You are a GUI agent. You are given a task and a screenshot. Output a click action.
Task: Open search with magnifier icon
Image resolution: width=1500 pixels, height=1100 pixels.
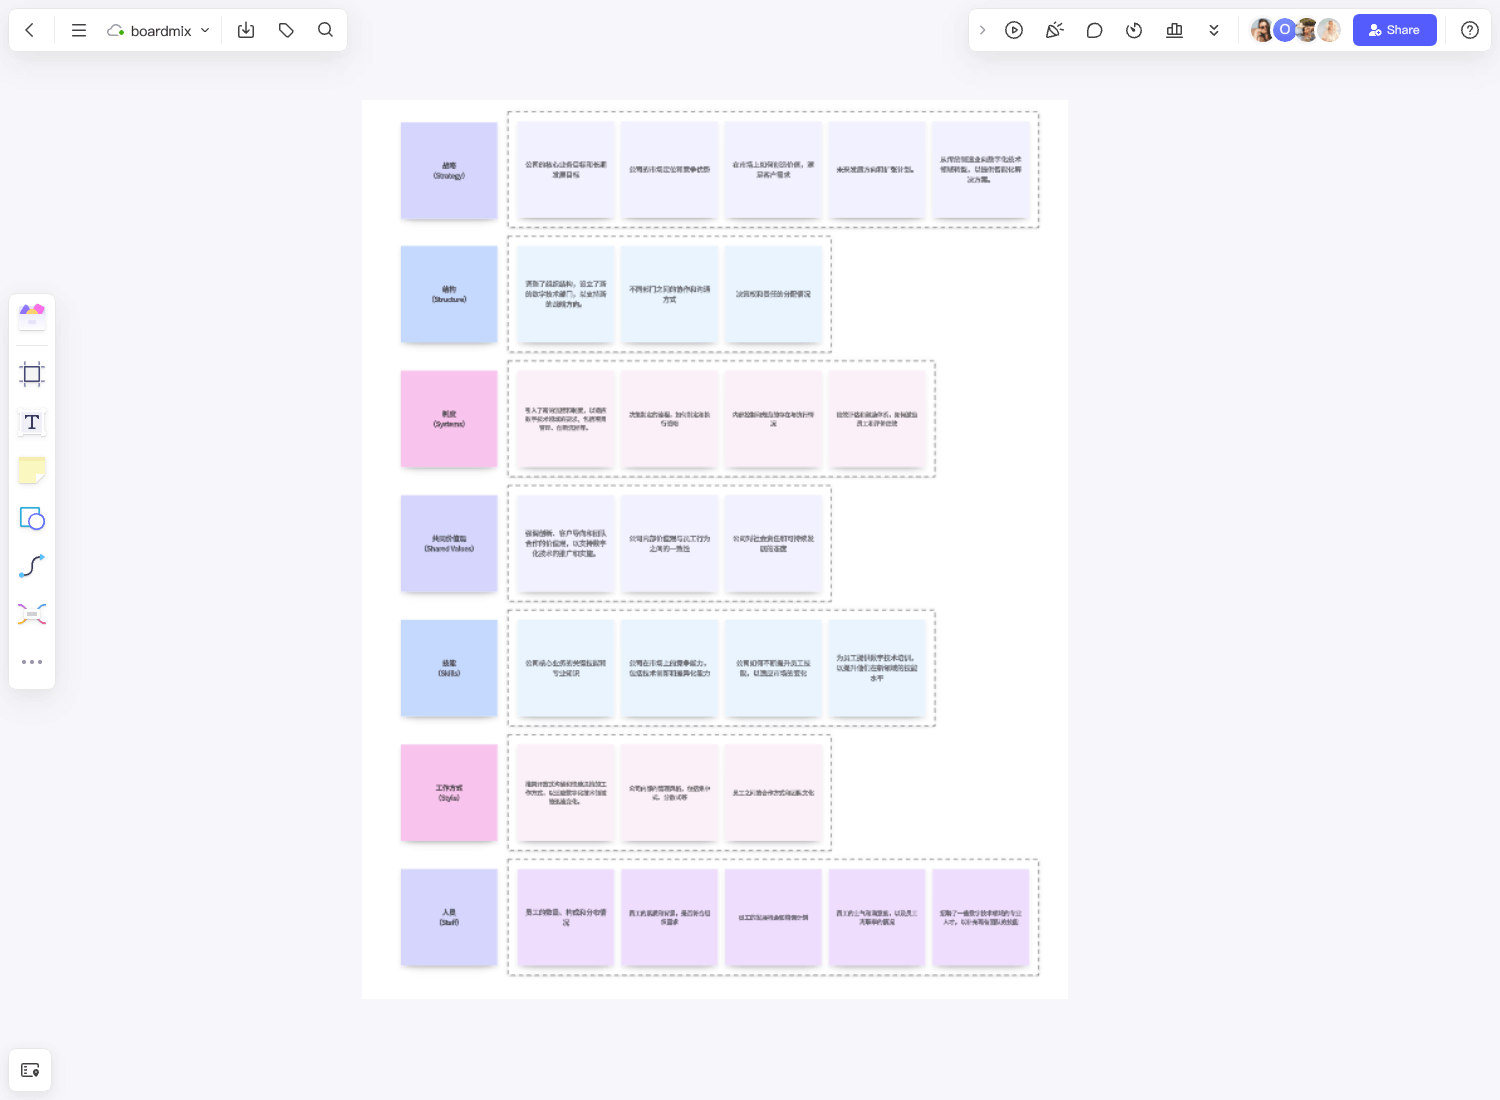(x=325, y=30)
